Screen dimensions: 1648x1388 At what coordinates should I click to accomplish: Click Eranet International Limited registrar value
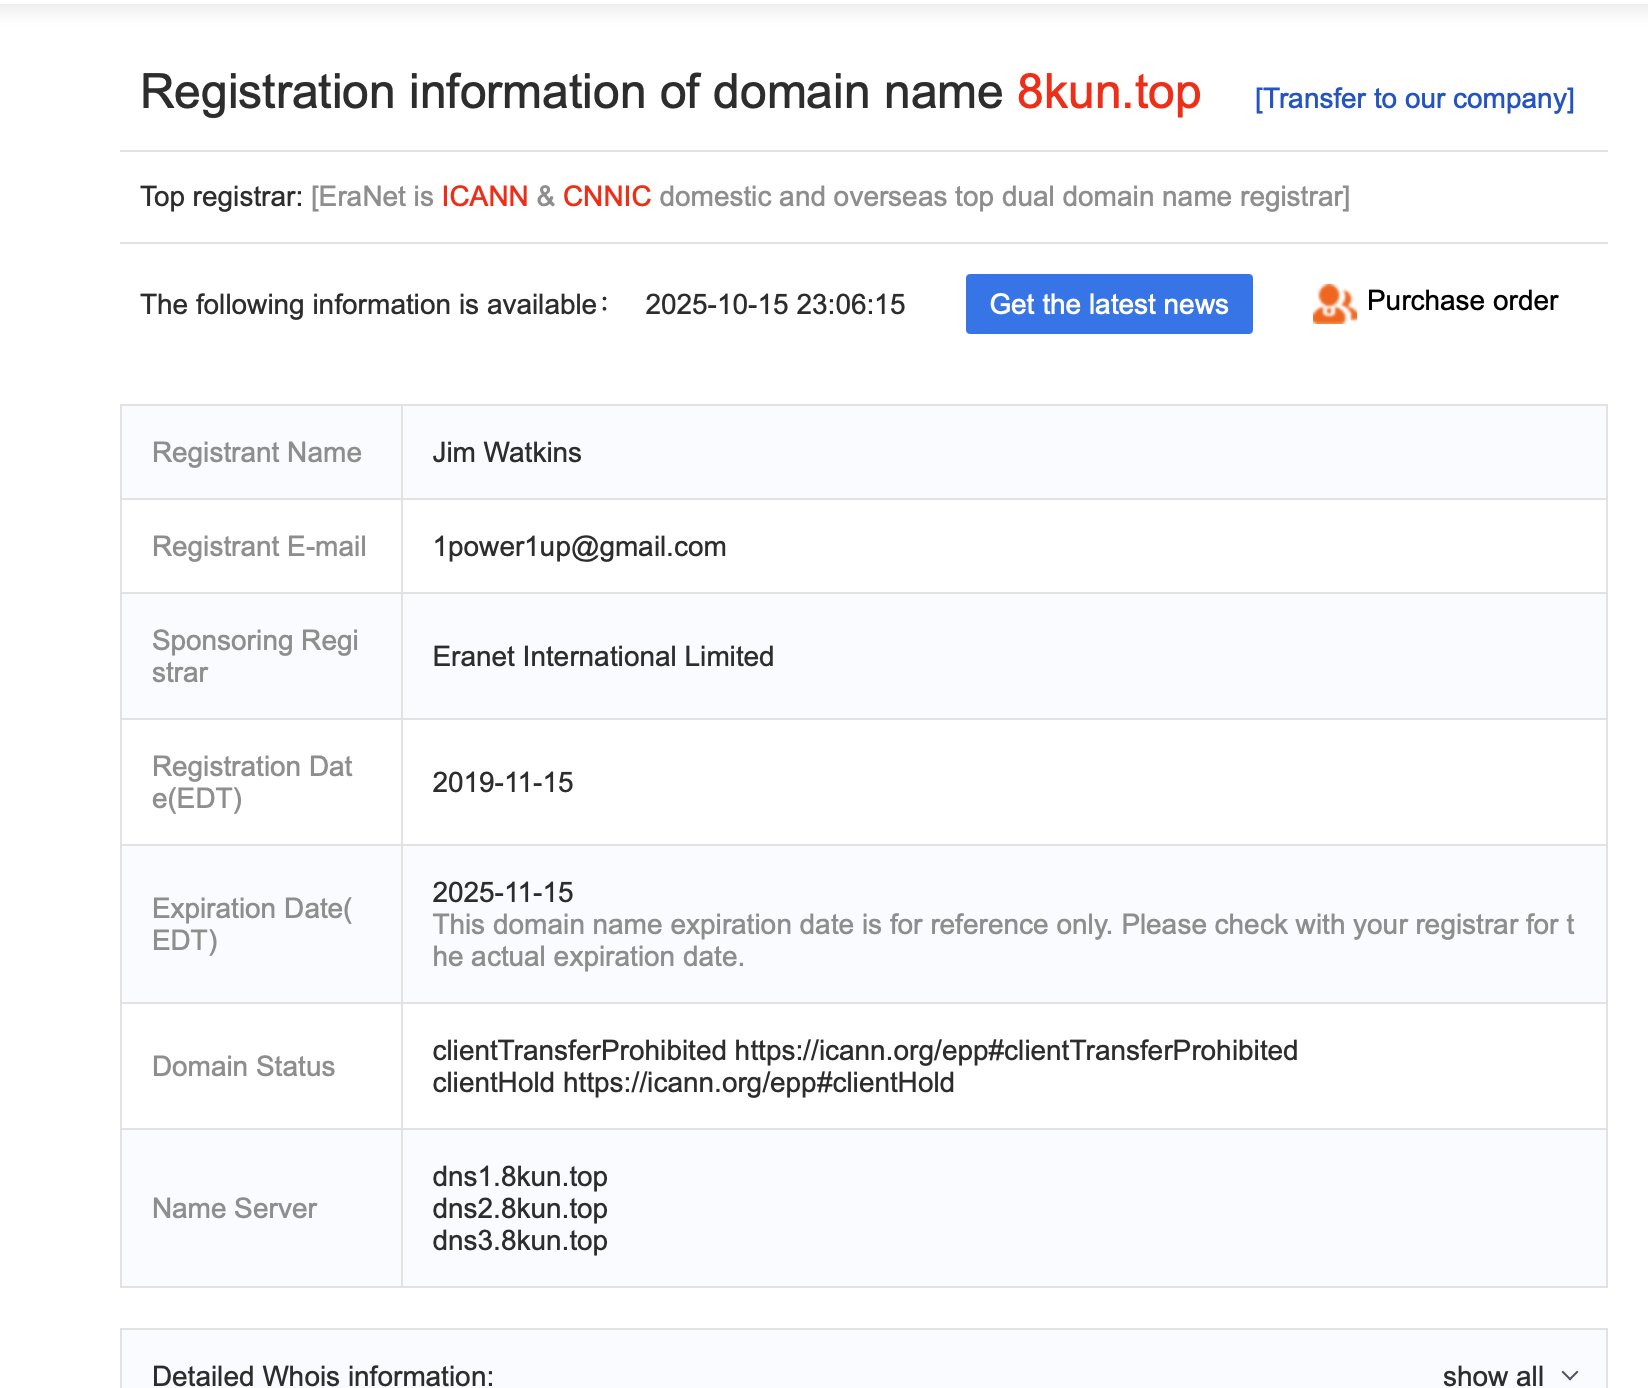[x=603, y=657]
